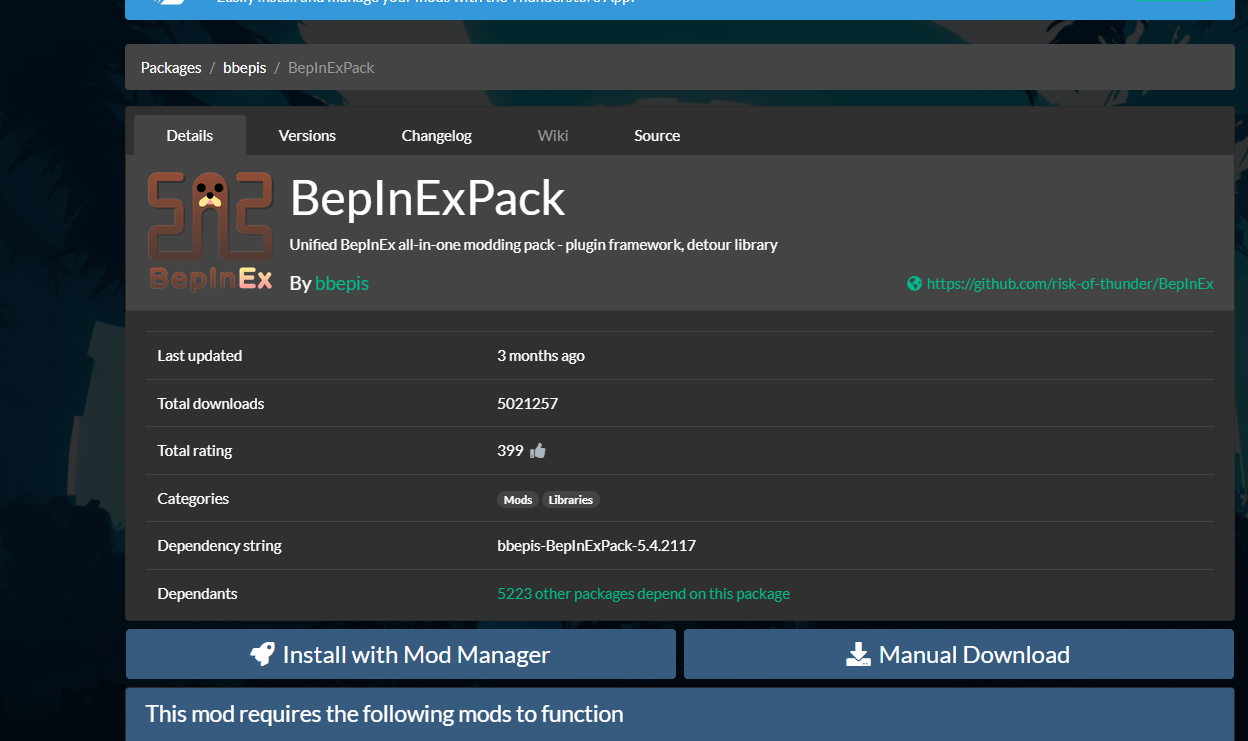Open the risk-of-thunder GitHub repository link
The width and height of the screenshot is (1248, 741).
pyautogui.click(x=1070, y=284)
